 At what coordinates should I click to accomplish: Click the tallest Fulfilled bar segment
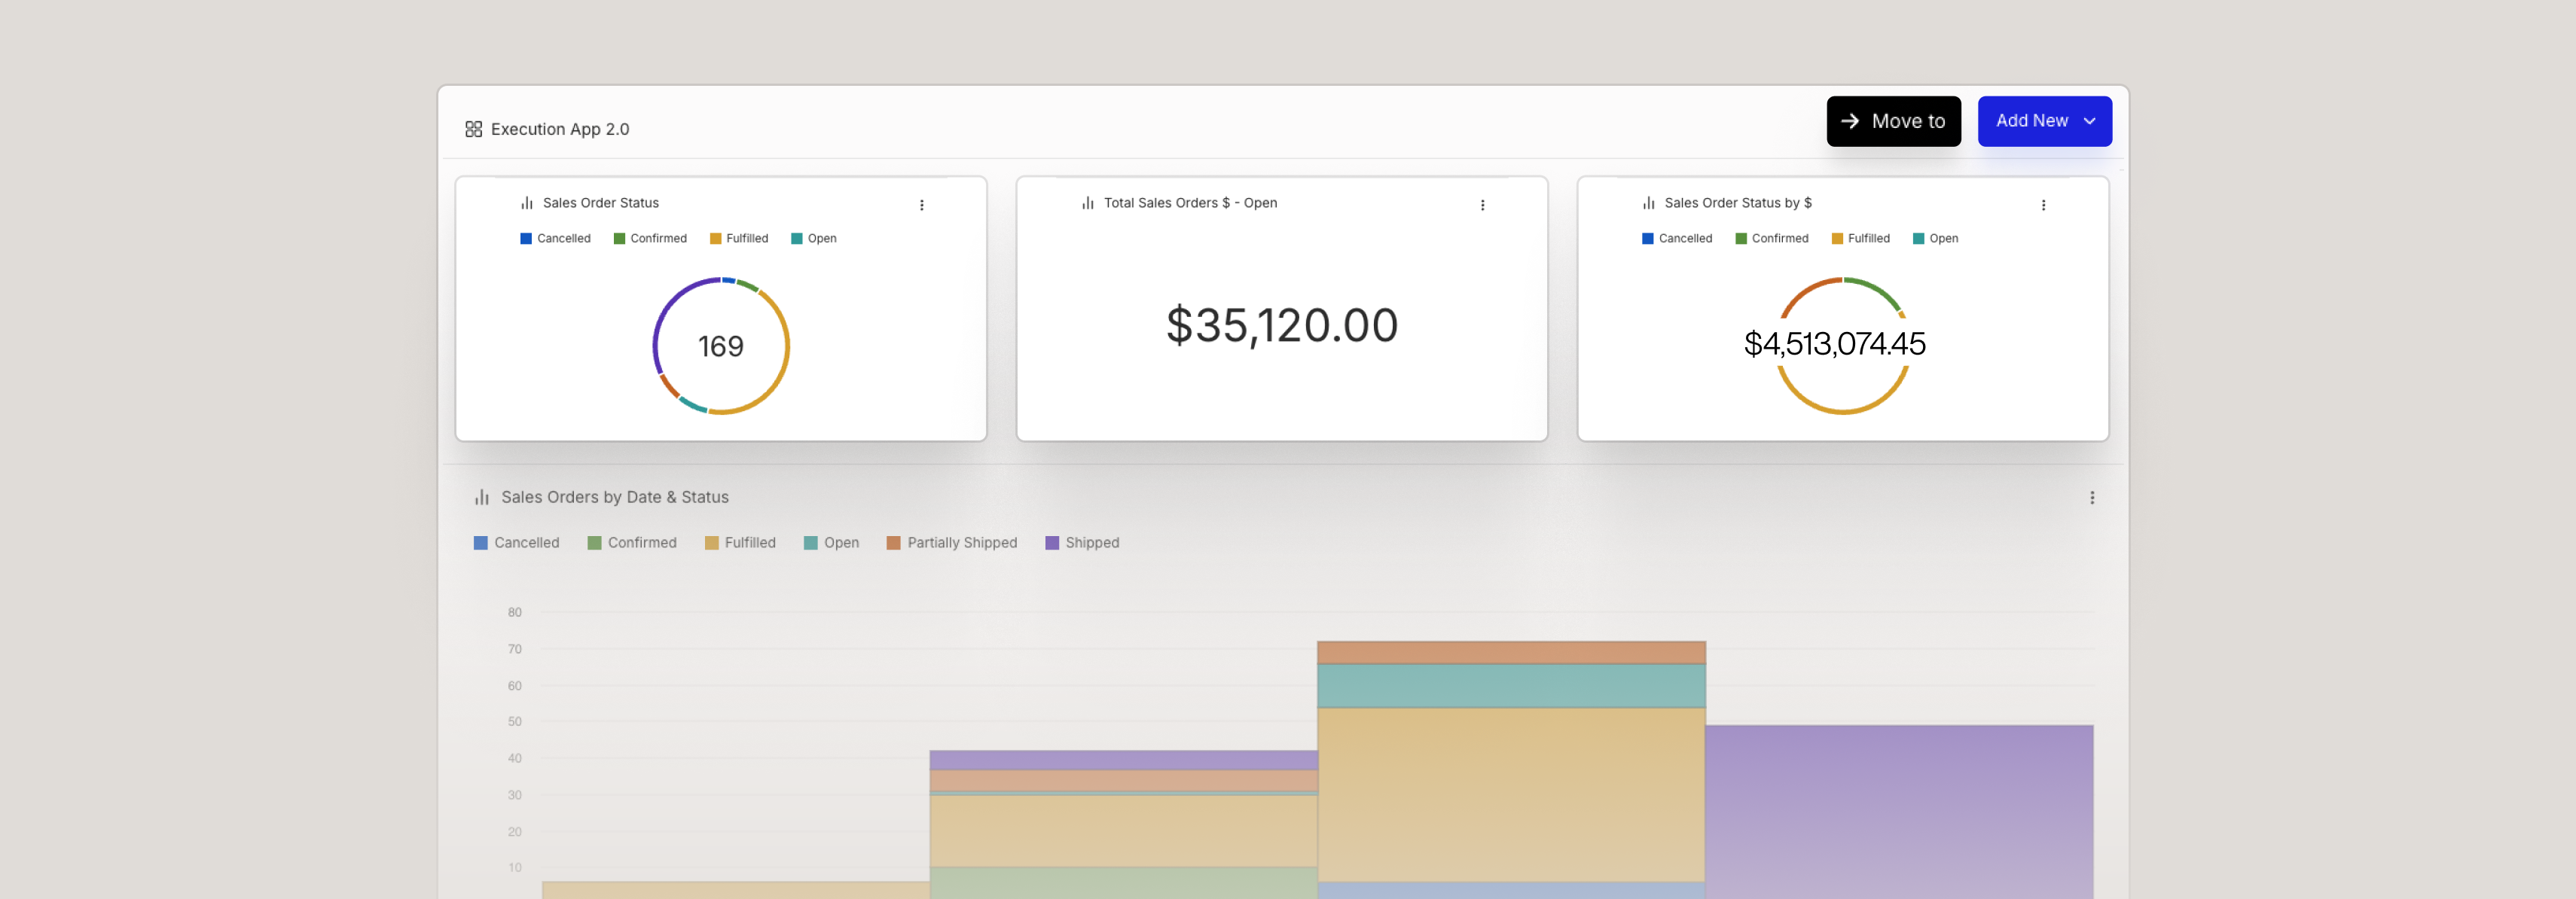click(1511, 795)
